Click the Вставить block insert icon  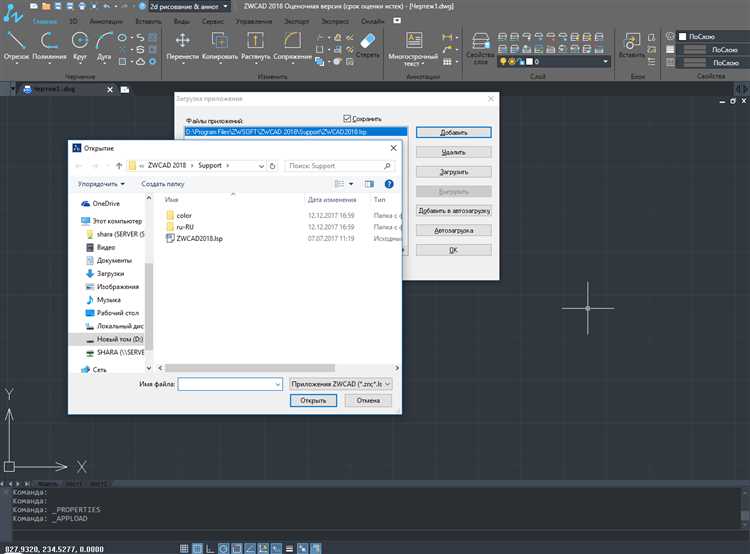pos(632,45)
